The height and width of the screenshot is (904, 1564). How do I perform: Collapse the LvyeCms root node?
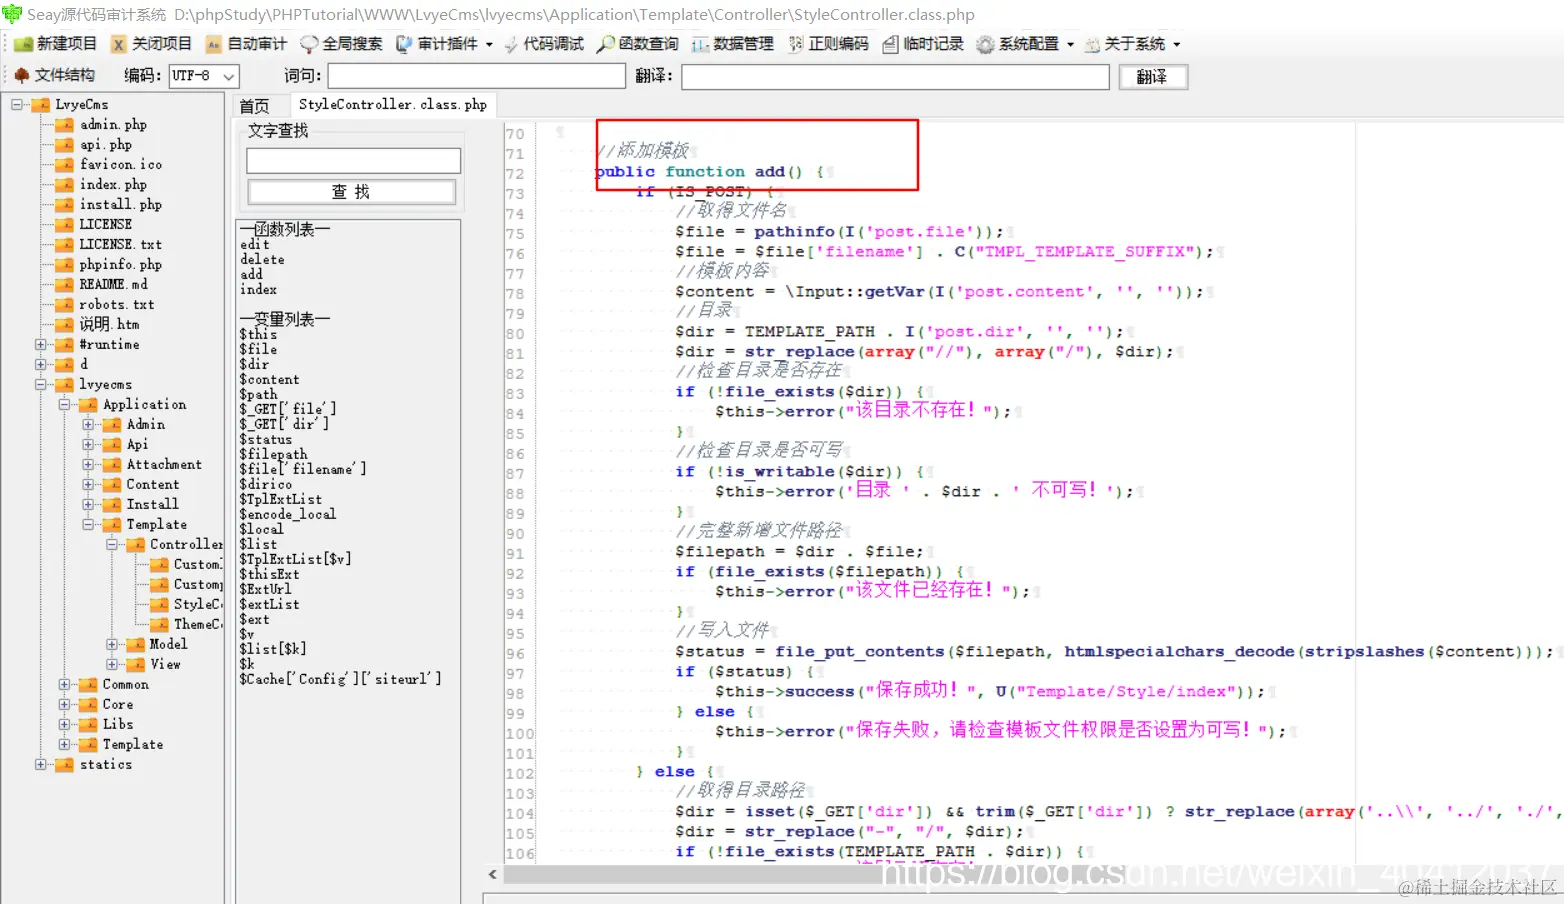[16, 105]
